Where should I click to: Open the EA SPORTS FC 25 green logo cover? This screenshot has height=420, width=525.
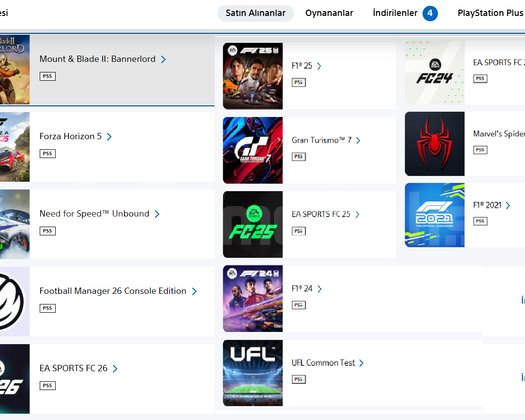point(253,224)
